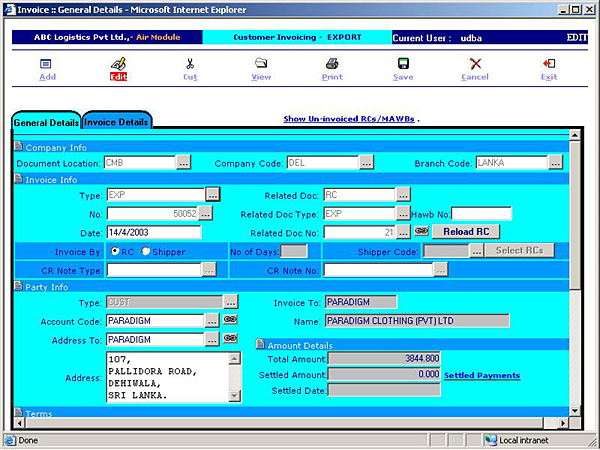
Task: Click the View folder icon
Action: coord(261,63)
